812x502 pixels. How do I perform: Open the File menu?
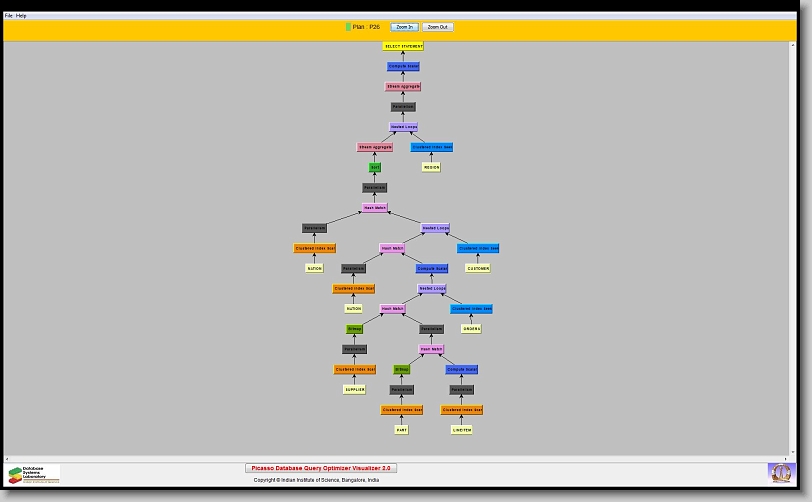(x=9, y=16)
